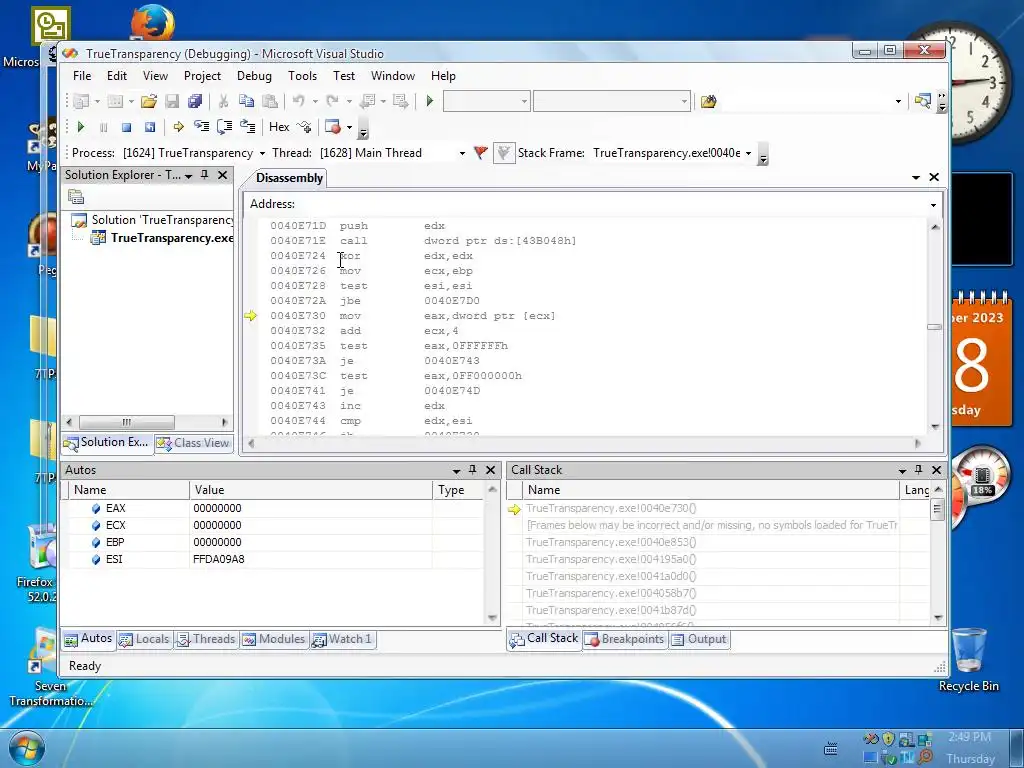Click the Cut scissors icon
1024x768 pixels.
223,101
